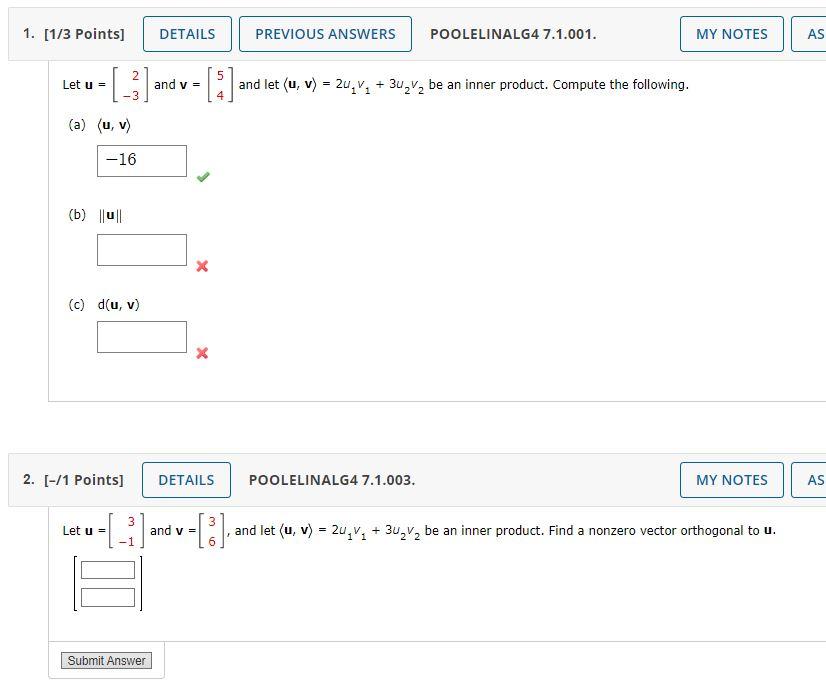The image size is (826, 686).
Task: Click Submit Answer for question 2
Action: [x=106, y=660]
